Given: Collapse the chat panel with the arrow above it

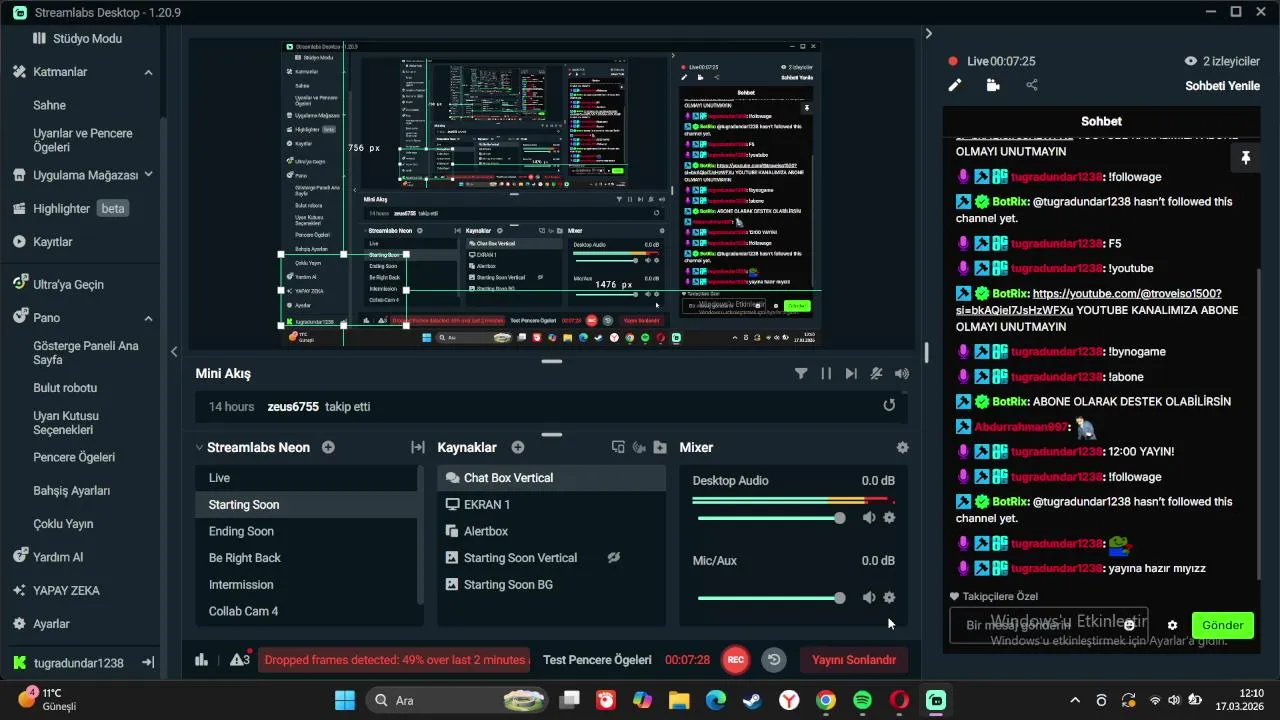Looking at the screenshot, I should pos(928,34).
